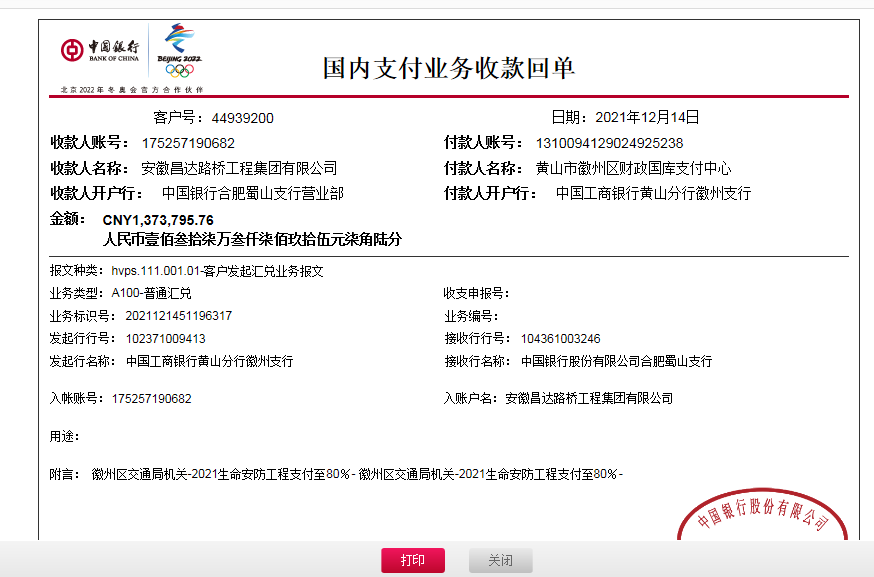Screen dimensions: 874x577
Task: Click the 附言 remark text line
Action: pos(357,474)
